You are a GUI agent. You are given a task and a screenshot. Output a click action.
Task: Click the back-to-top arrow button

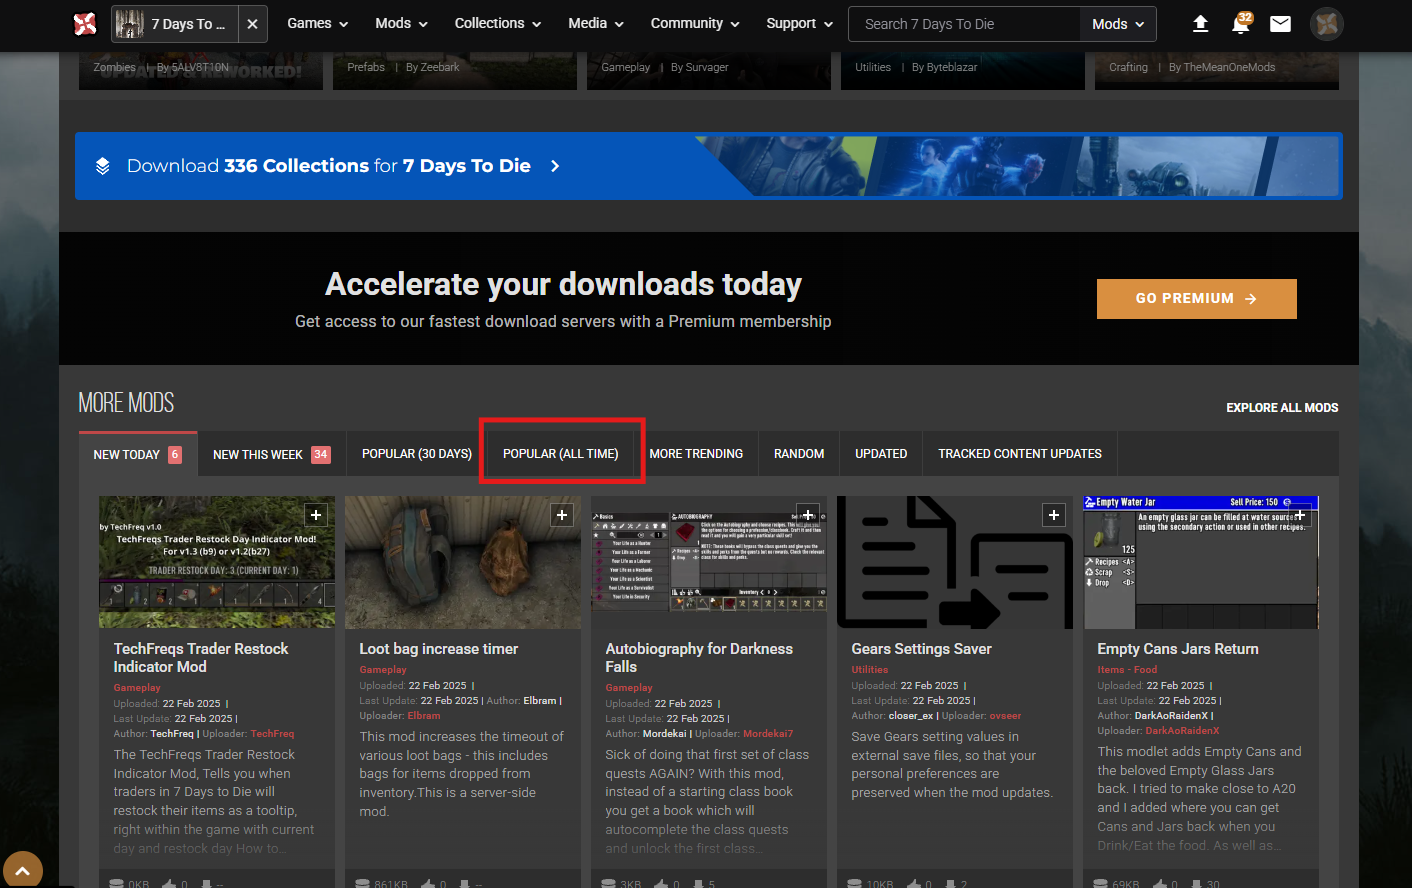[22, 871]
